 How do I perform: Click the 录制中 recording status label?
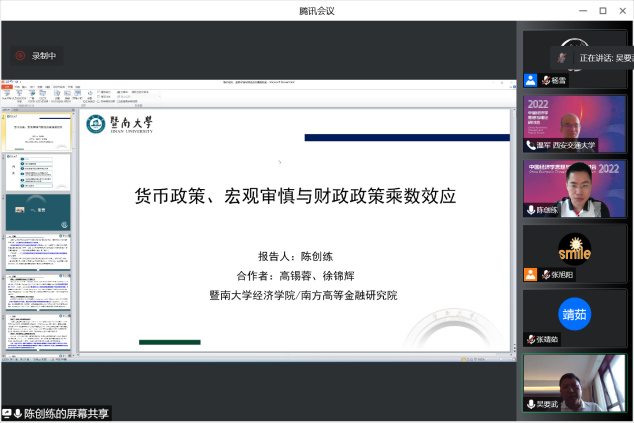tap(44, 56)
